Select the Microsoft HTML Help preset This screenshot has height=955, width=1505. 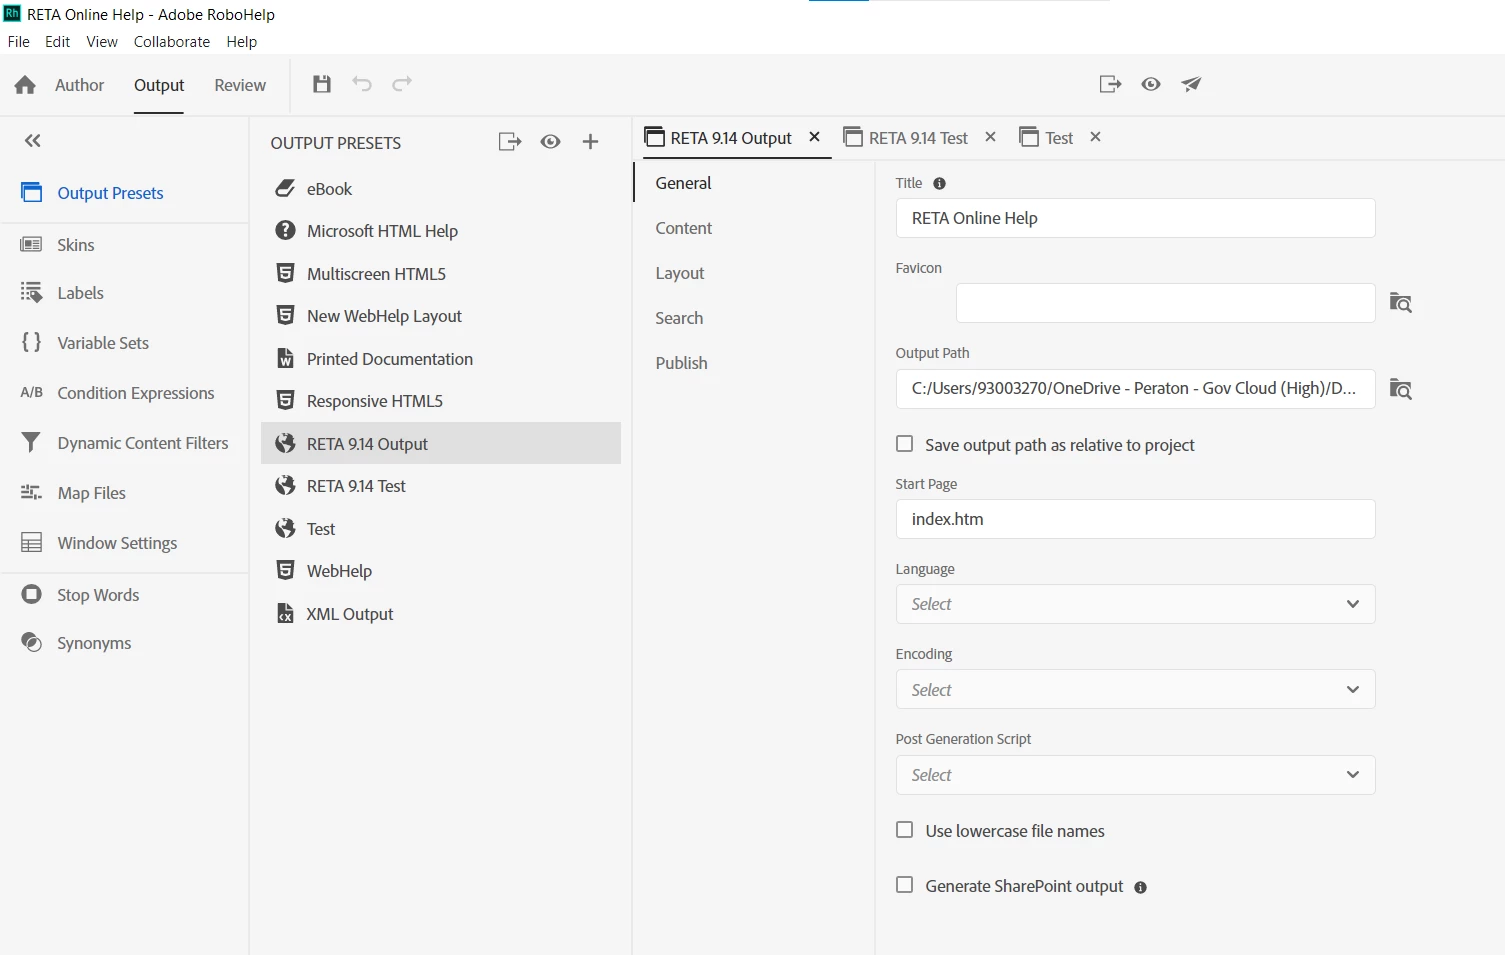(x=441, y=231)
